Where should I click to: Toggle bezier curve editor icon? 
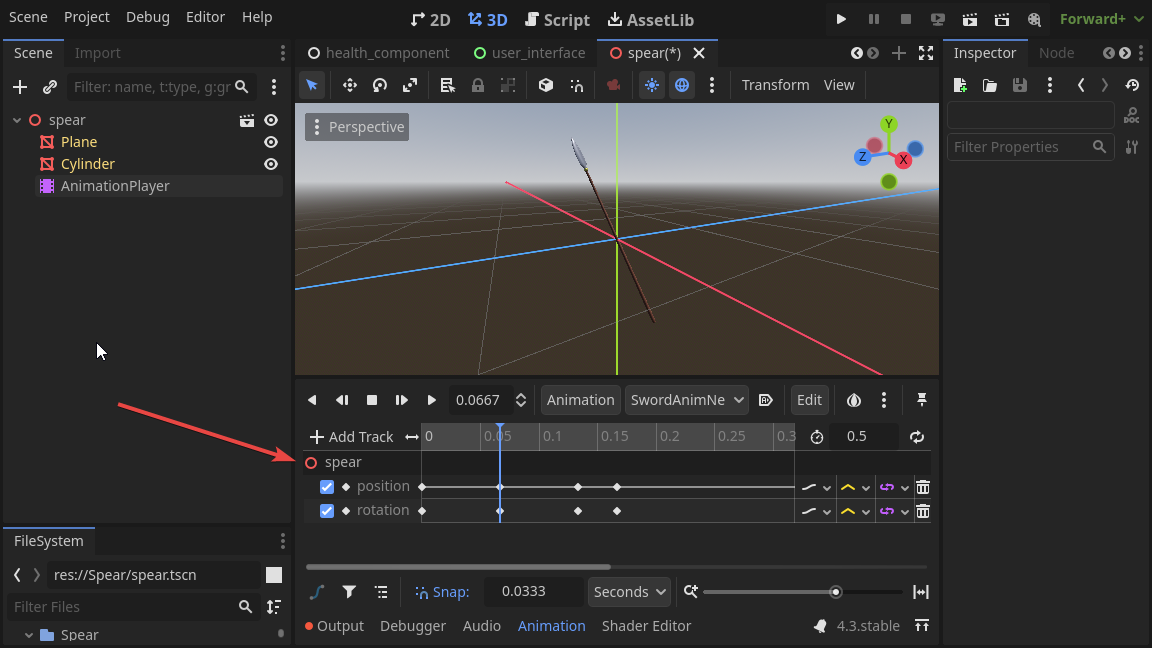[317, 592]
